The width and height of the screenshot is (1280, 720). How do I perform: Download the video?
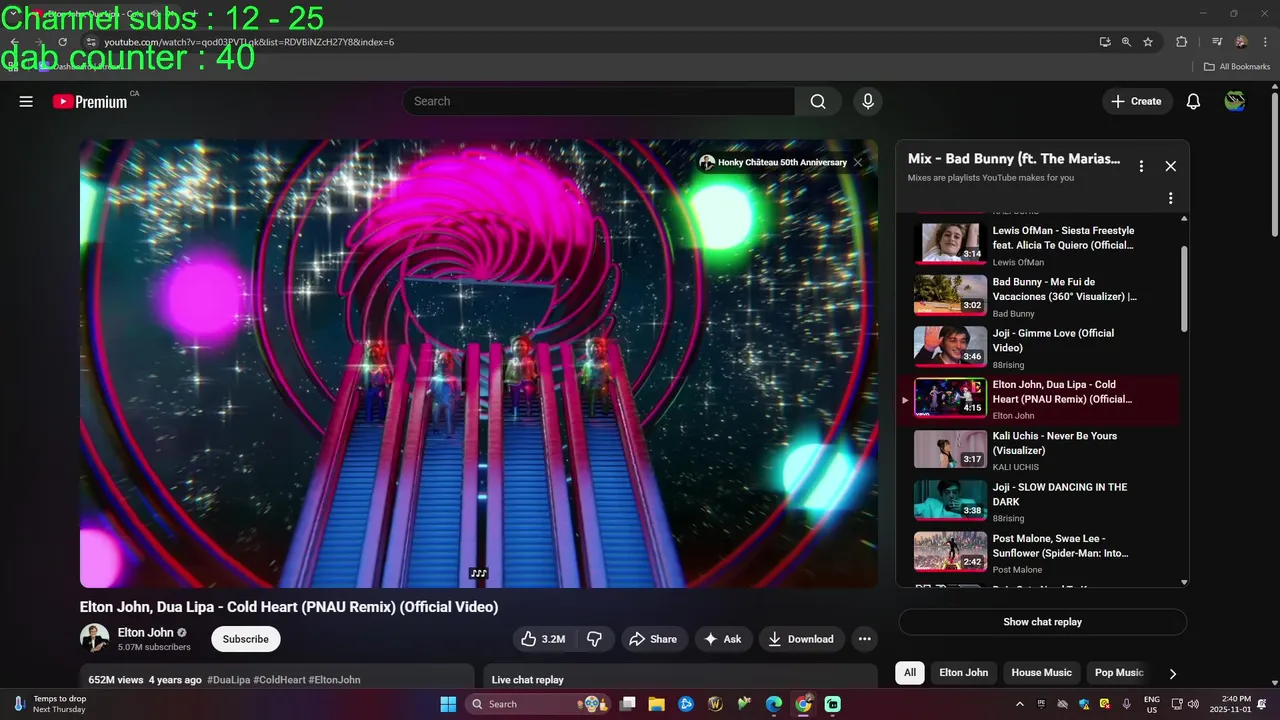coord(801,639)
